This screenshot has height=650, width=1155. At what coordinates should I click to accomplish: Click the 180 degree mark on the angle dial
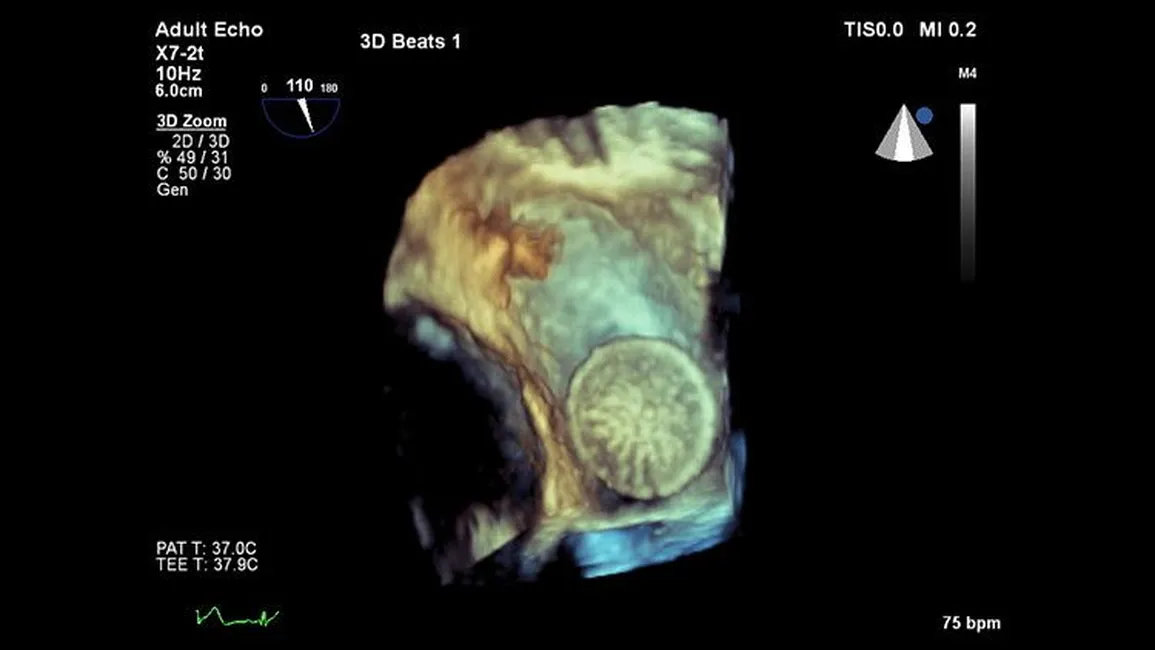tap(329, 88)
